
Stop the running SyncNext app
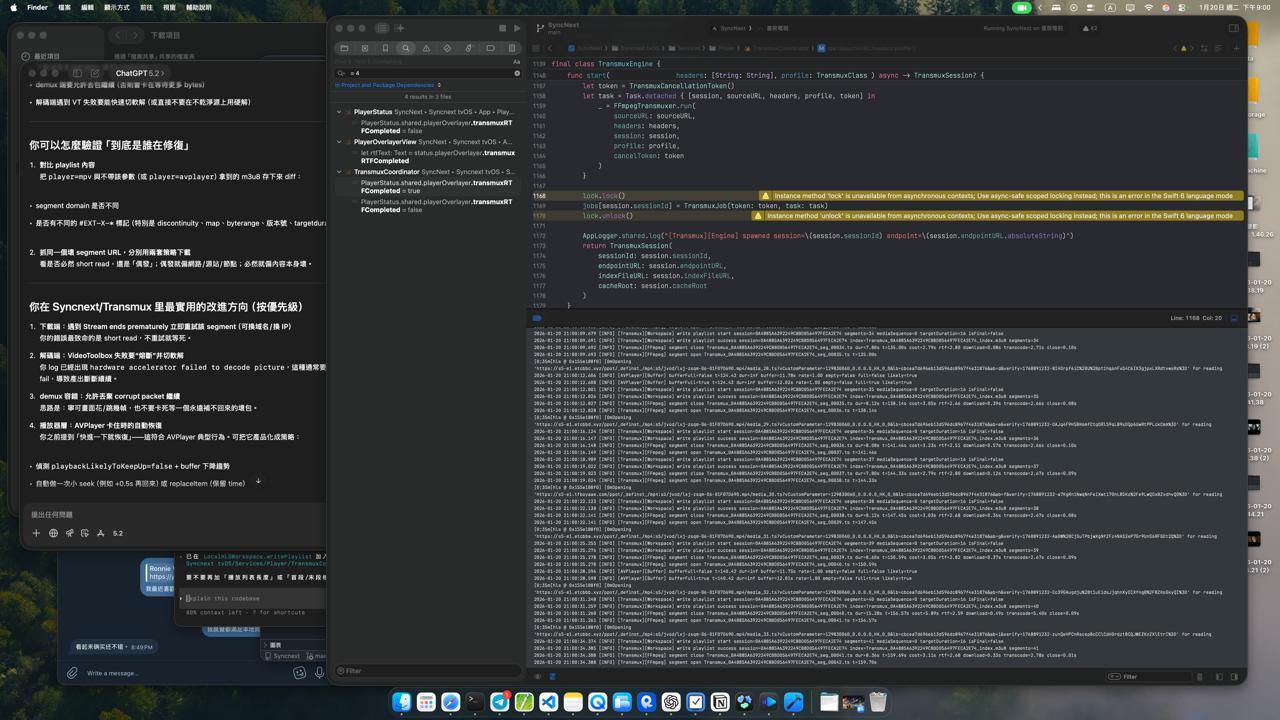click(x=502, y=28)
